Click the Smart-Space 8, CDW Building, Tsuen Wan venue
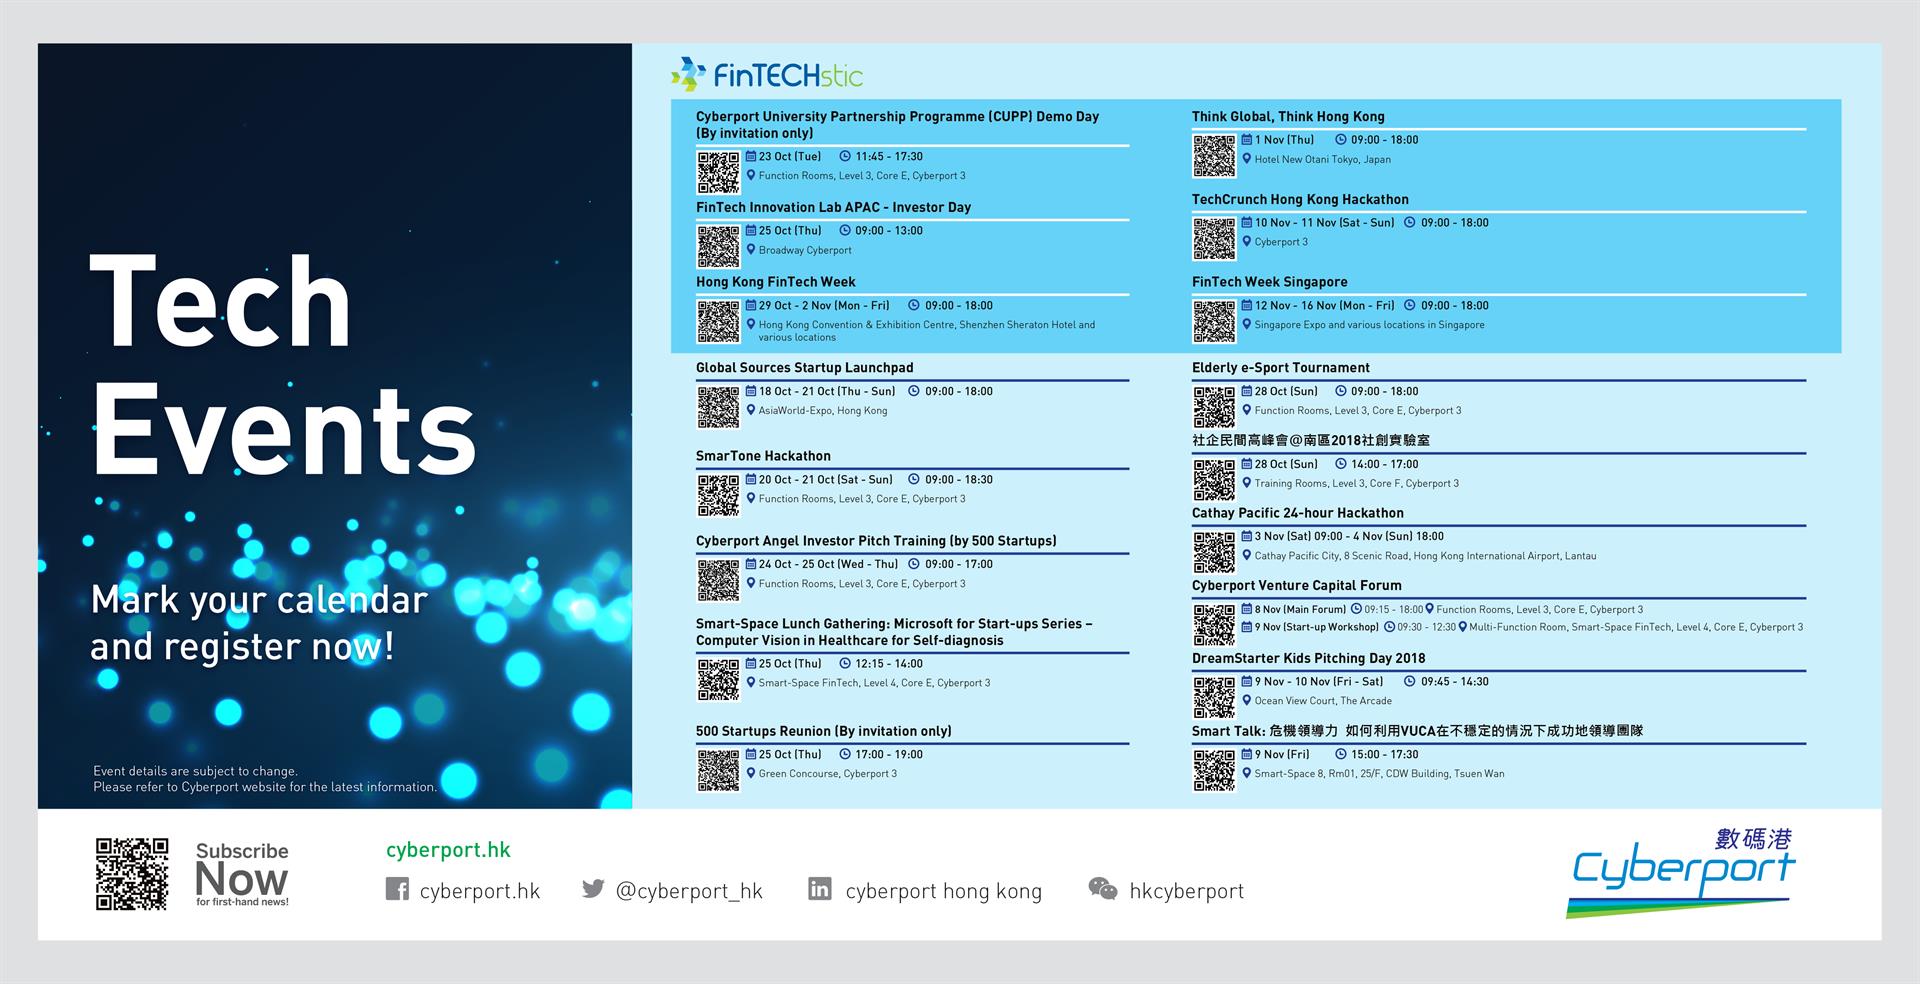 (1379, 774)
